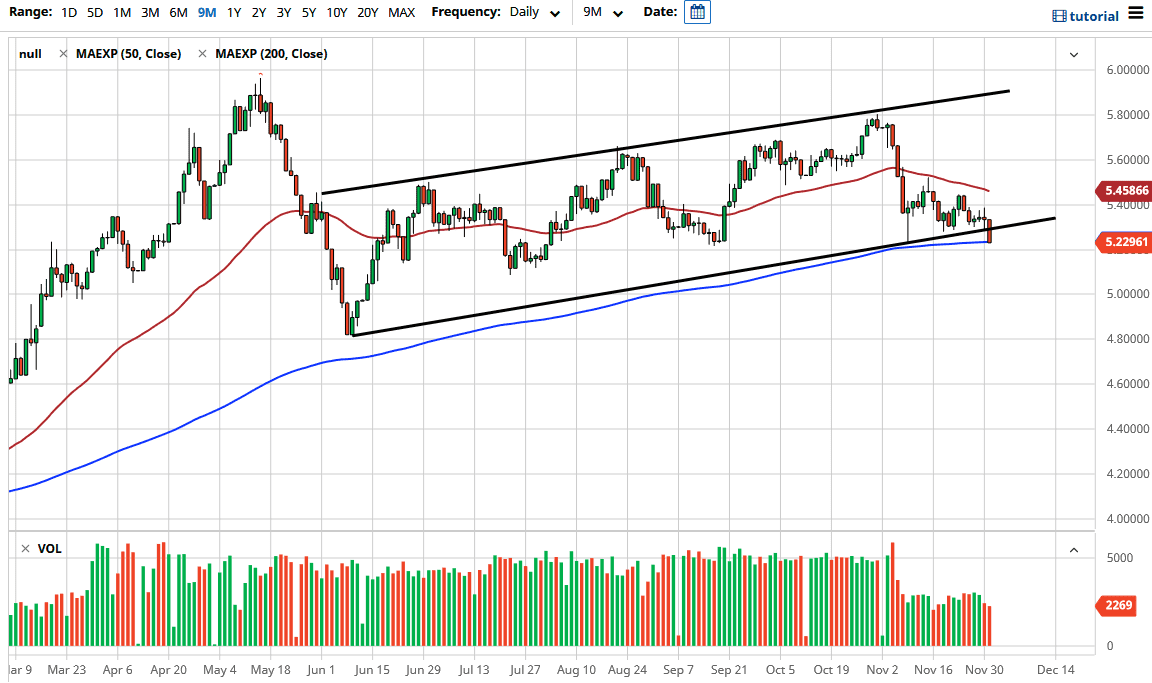Select the 1D range

click(68, 13)
